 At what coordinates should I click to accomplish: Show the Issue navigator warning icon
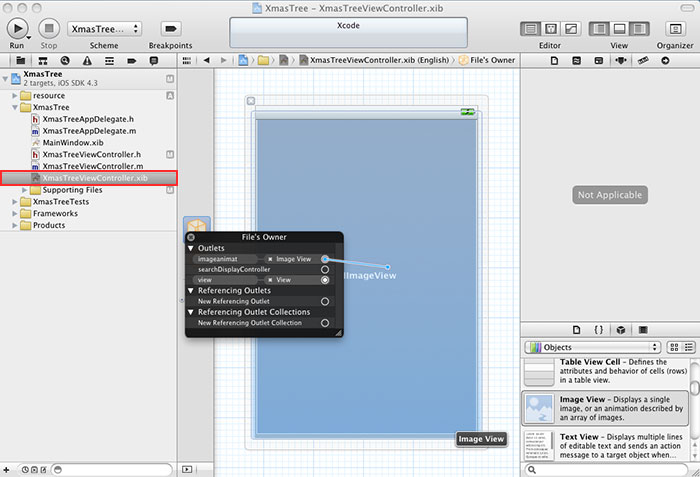coord(87,60)
